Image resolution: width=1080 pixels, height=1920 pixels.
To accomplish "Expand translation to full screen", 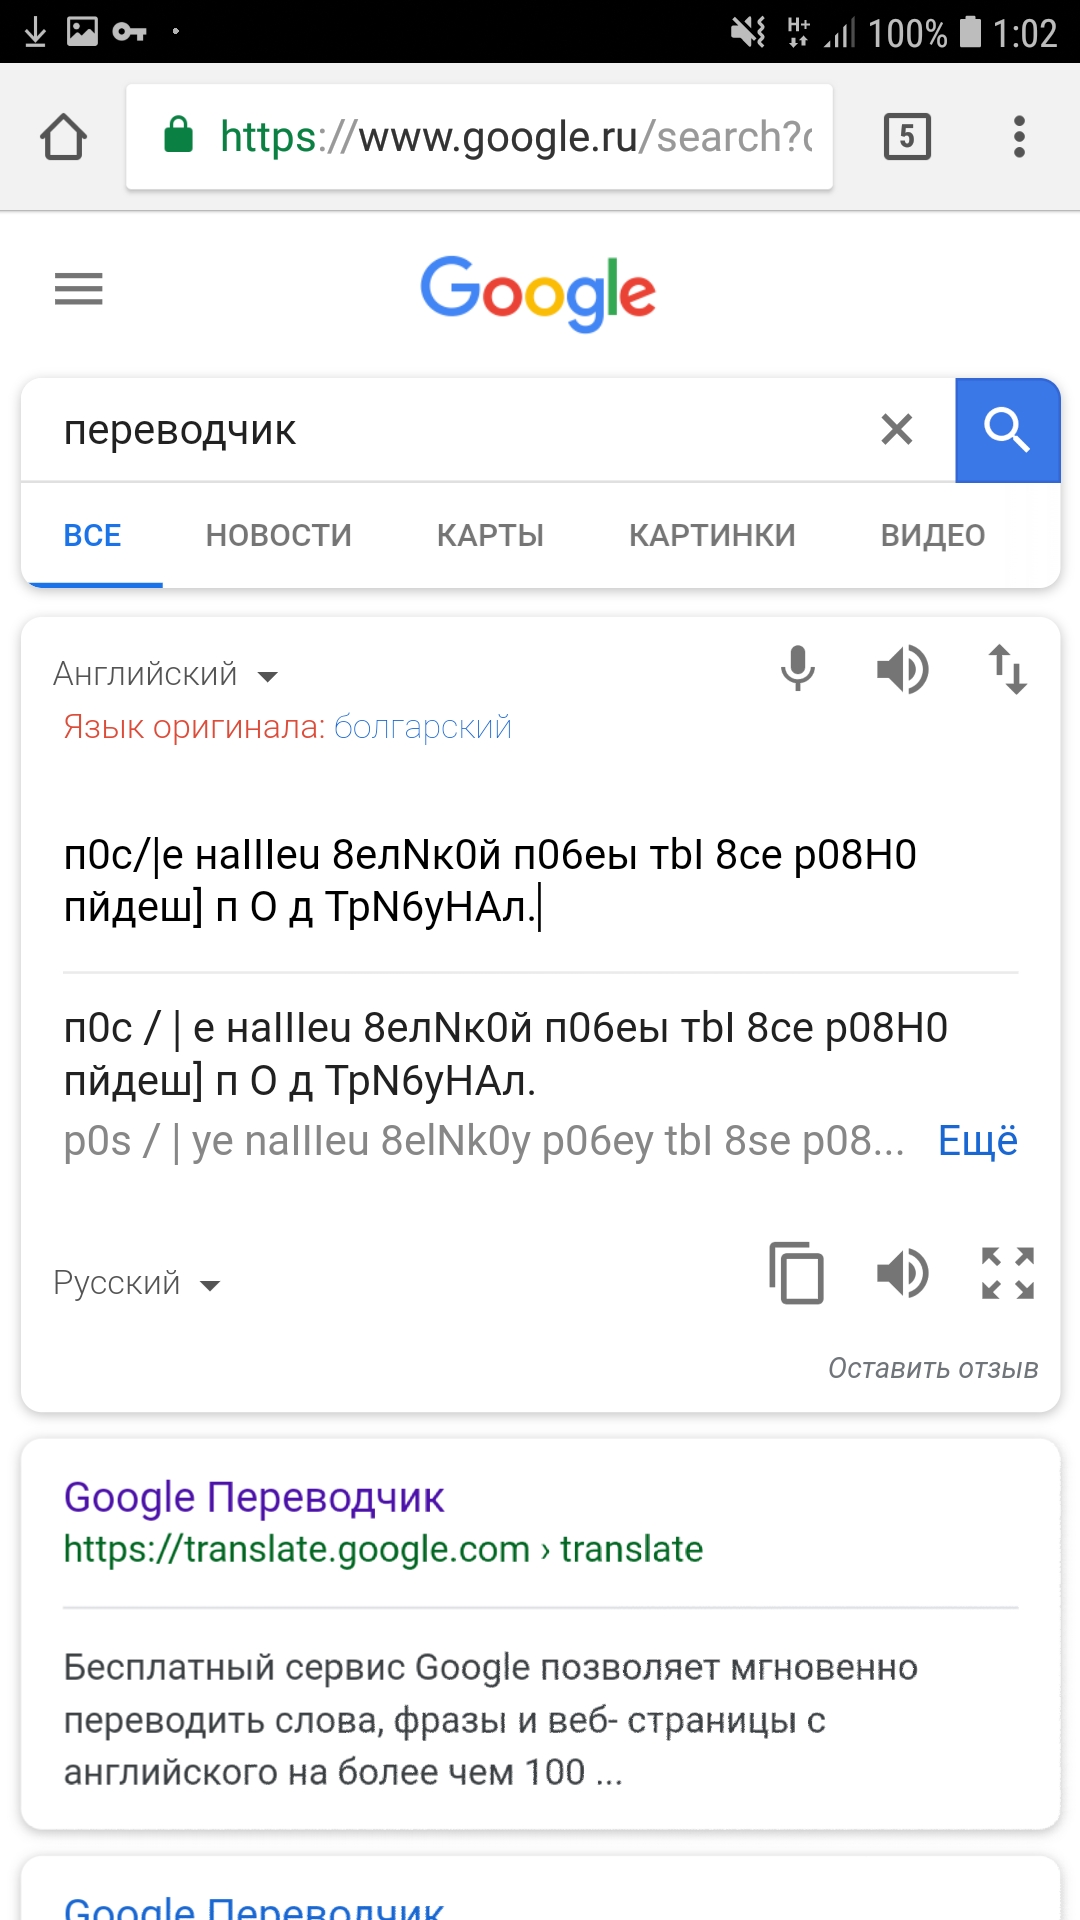I will coord(1007,1273).
